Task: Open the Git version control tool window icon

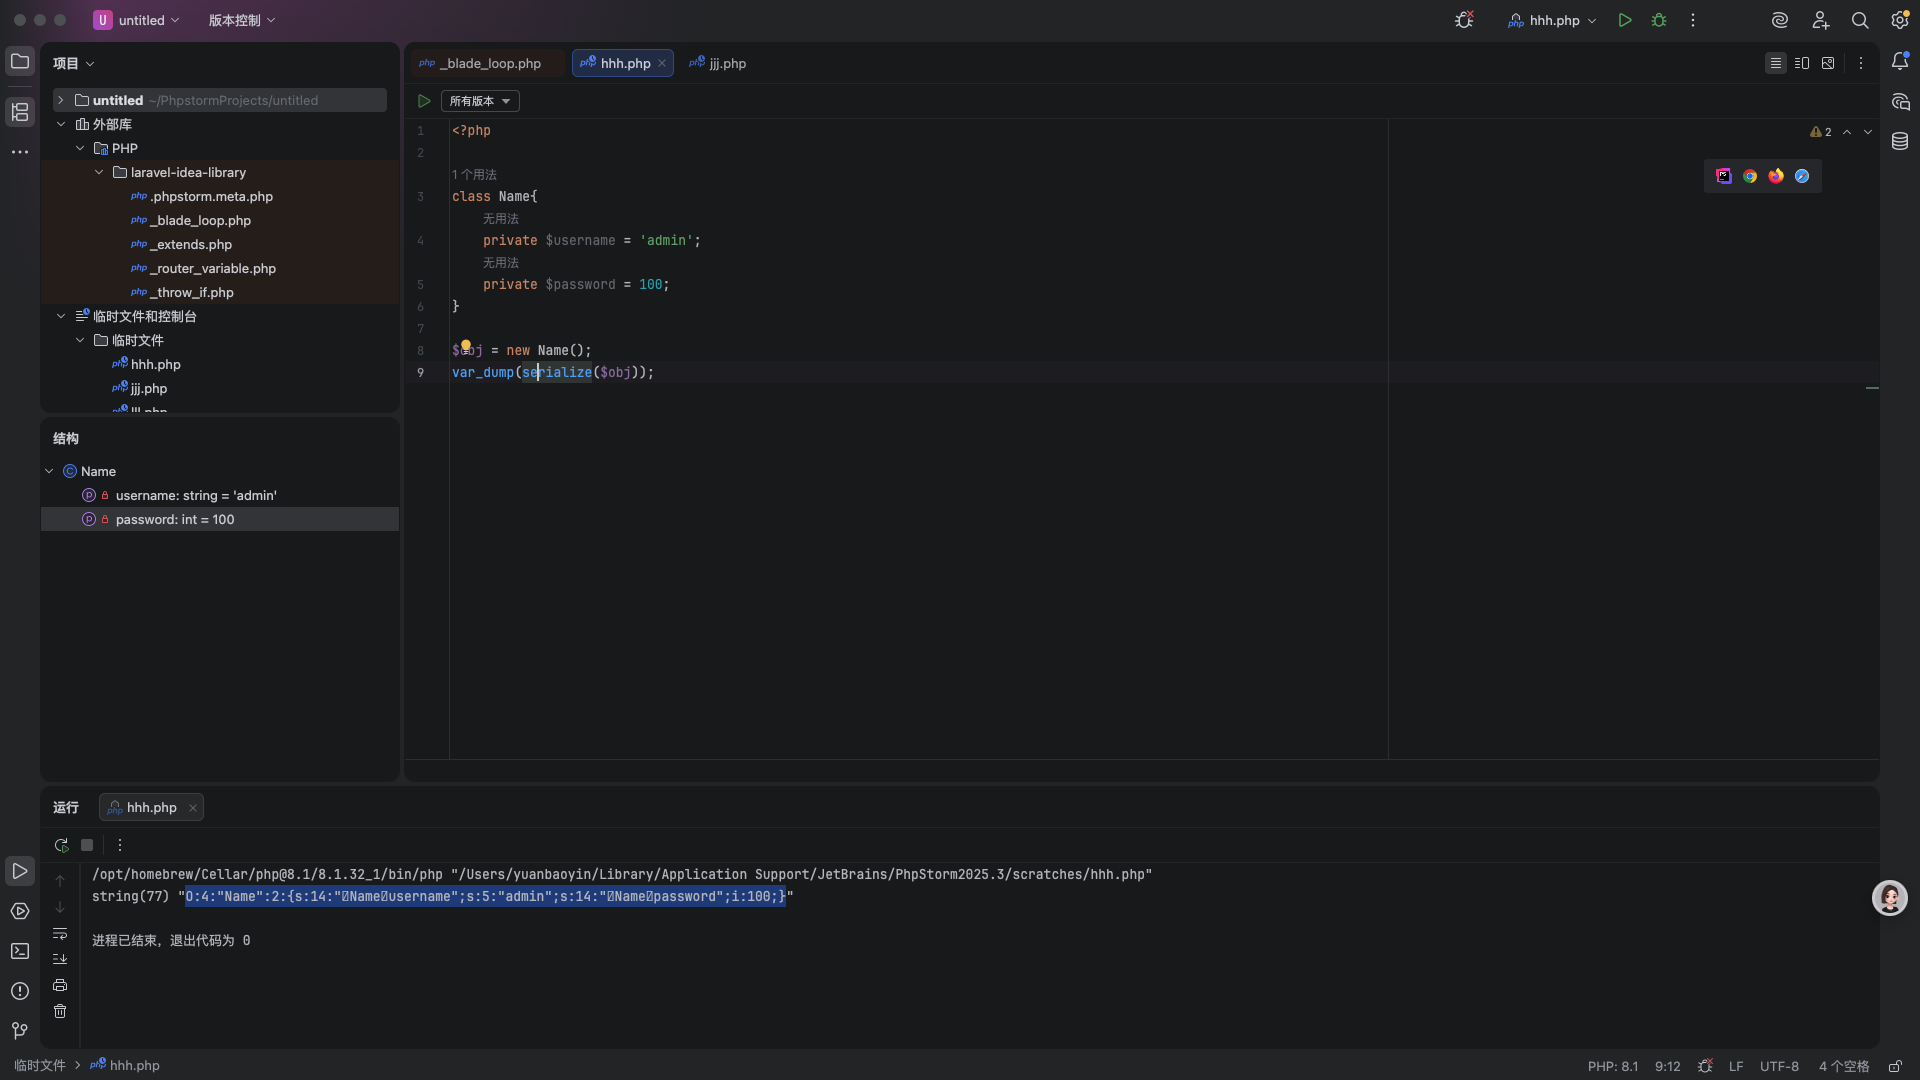Action: click(20, 1031)
